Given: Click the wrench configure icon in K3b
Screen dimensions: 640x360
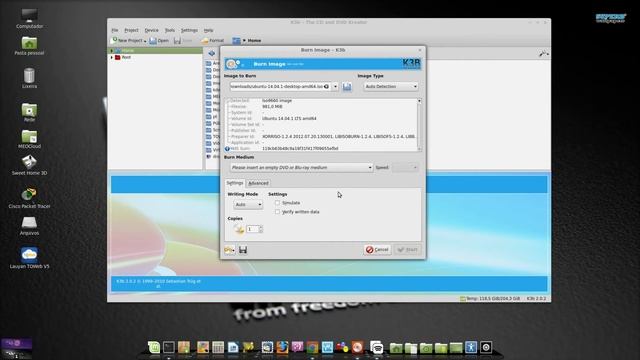Looking at the screenshot, I should [543, 53].
